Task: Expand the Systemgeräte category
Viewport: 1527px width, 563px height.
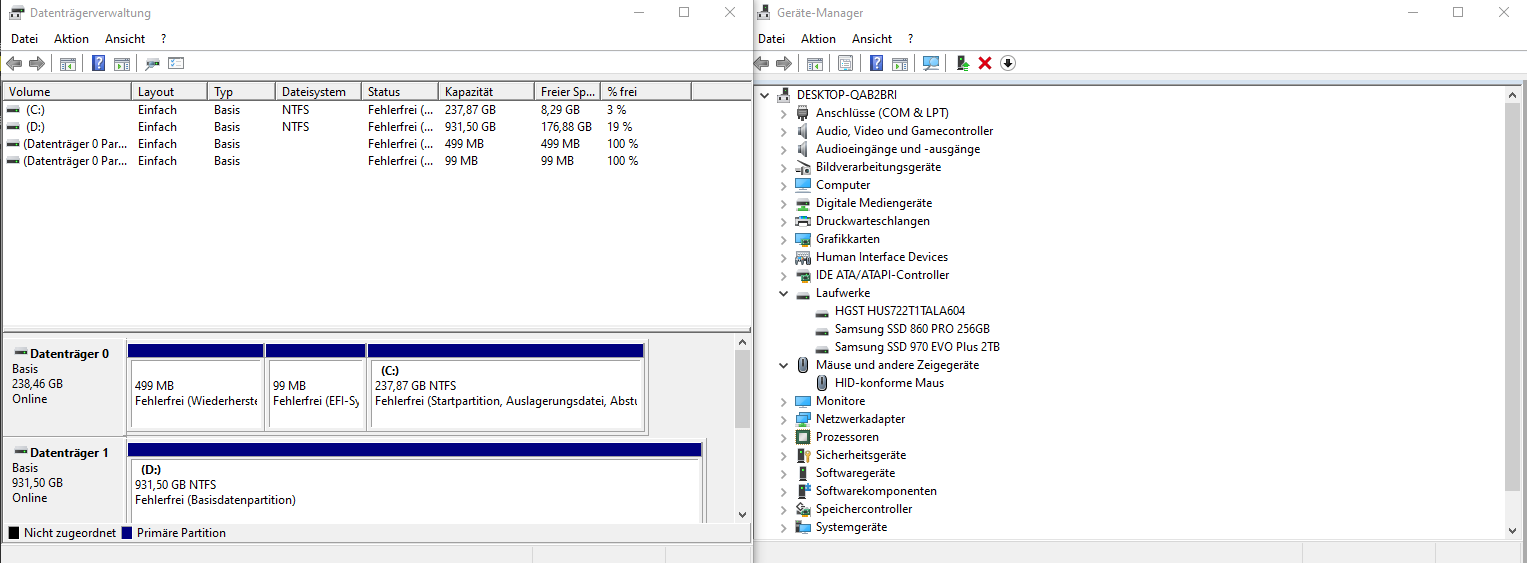Action: (x=784, y=527)
